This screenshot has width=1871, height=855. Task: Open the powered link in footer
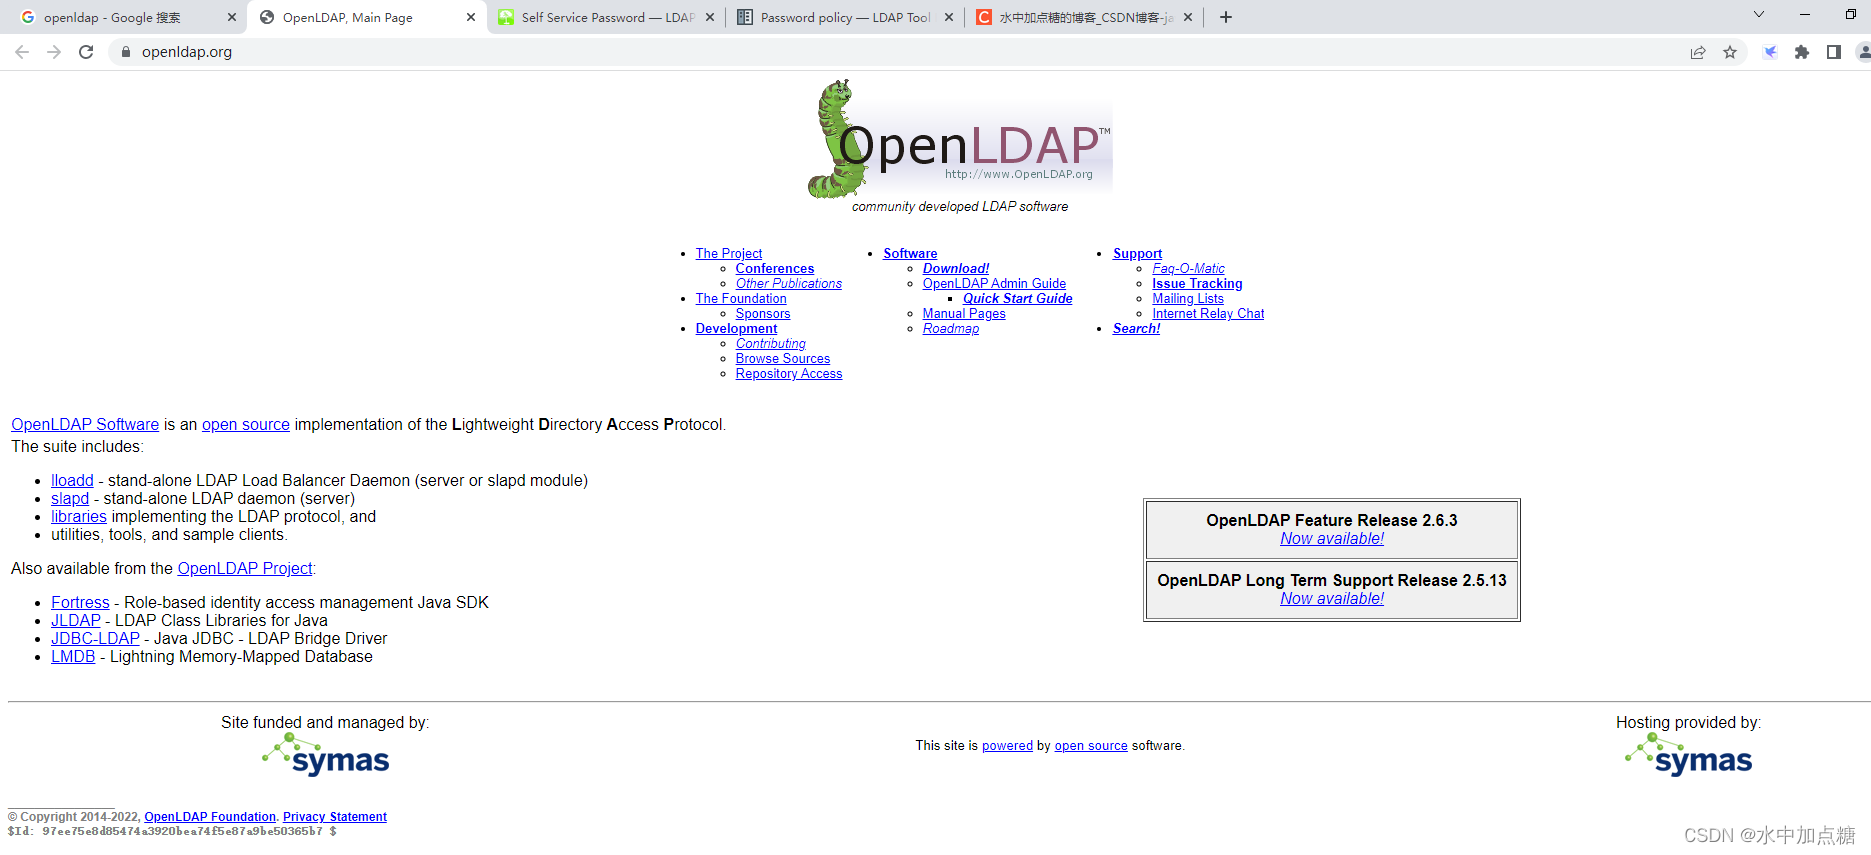(1007, 746)
